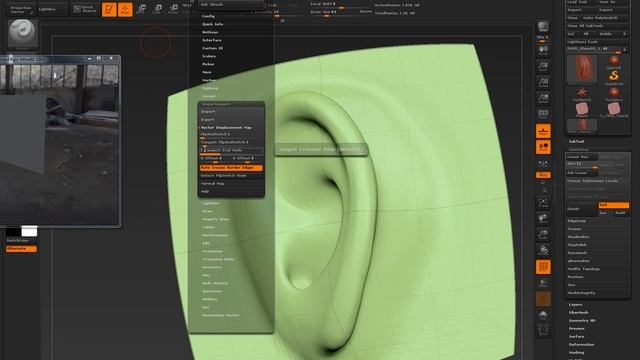640x360 pixels.
Task: Select the Rotate tool in top shelf
Action: tap(173, 9)
